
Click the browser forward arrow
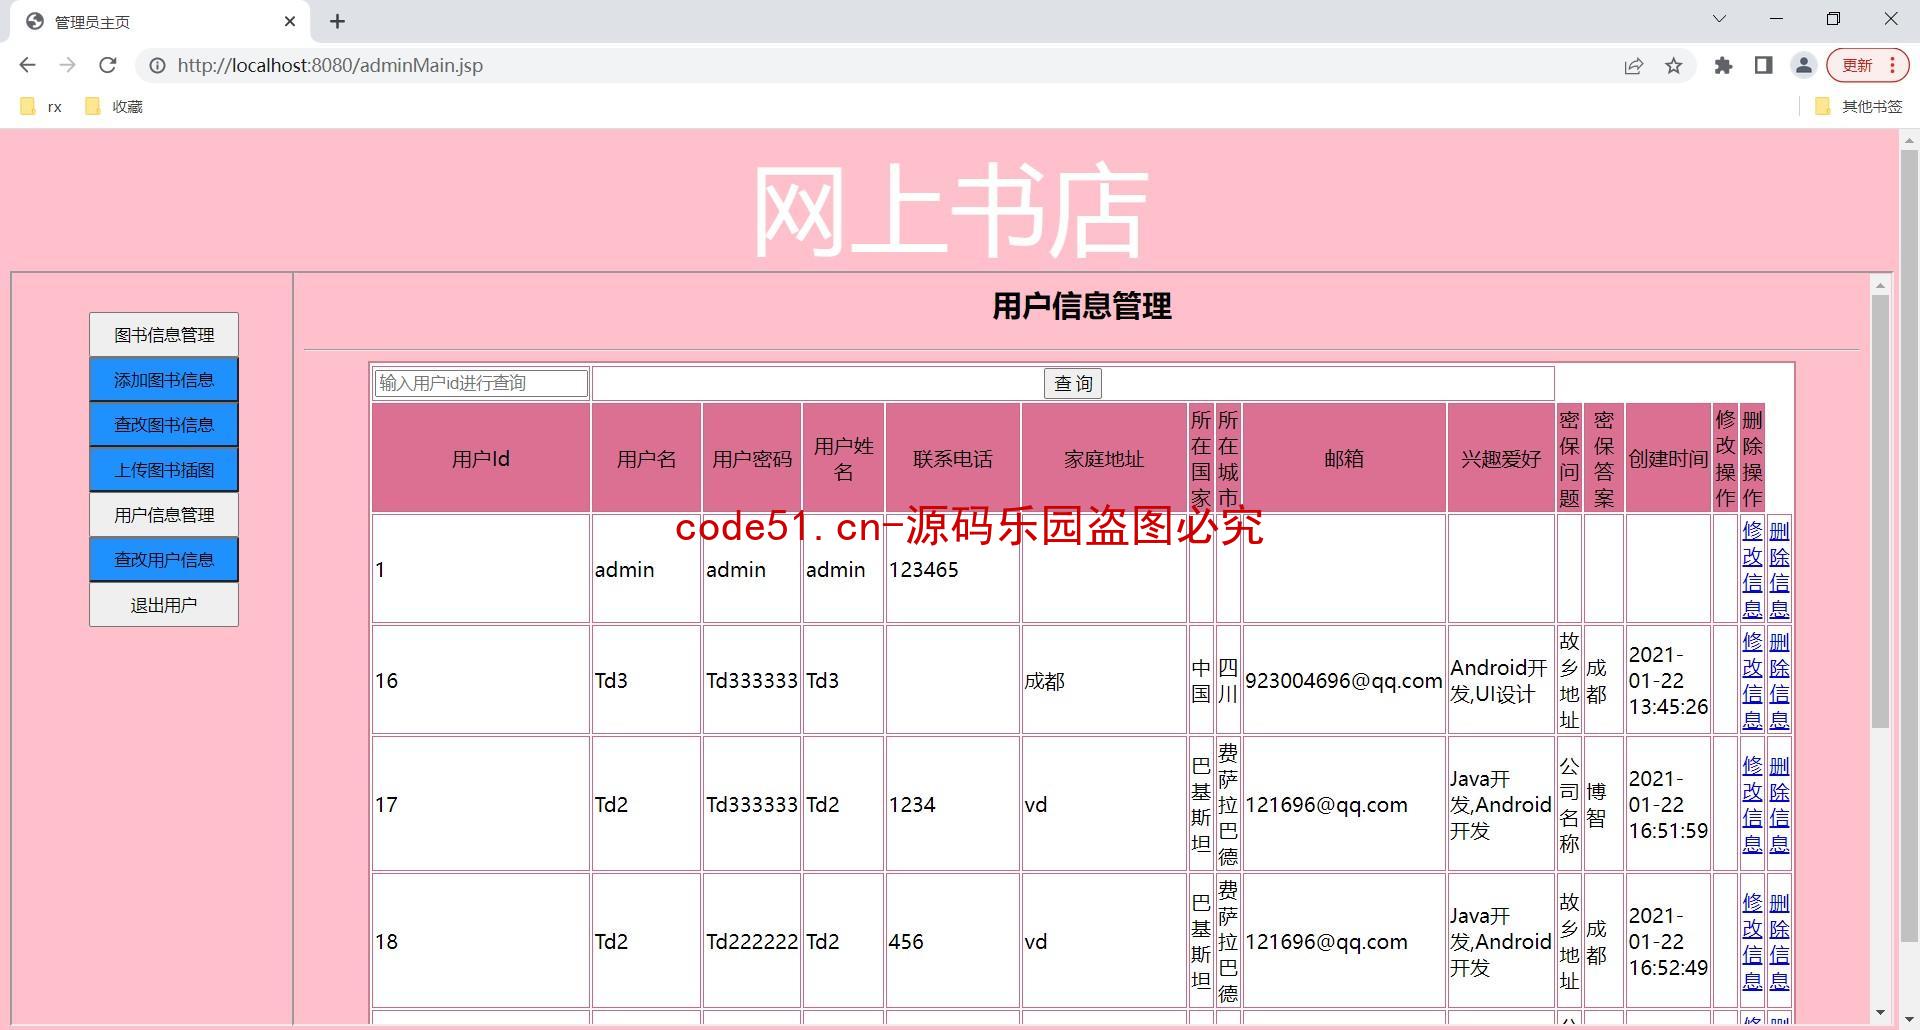[x=67, y=65]
